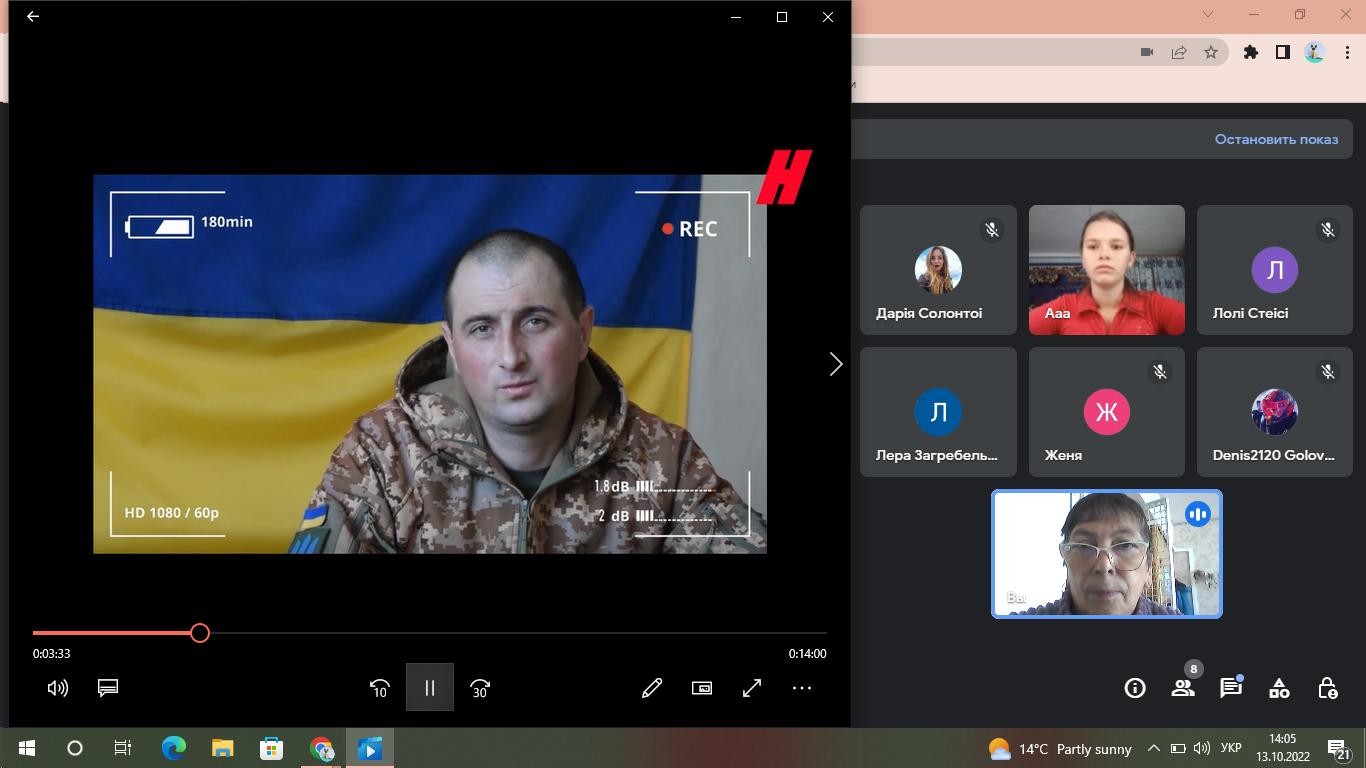Go back with the player's arrow
The width and height of the screenshot is (1366, 768).
click(x=33, y=17)
